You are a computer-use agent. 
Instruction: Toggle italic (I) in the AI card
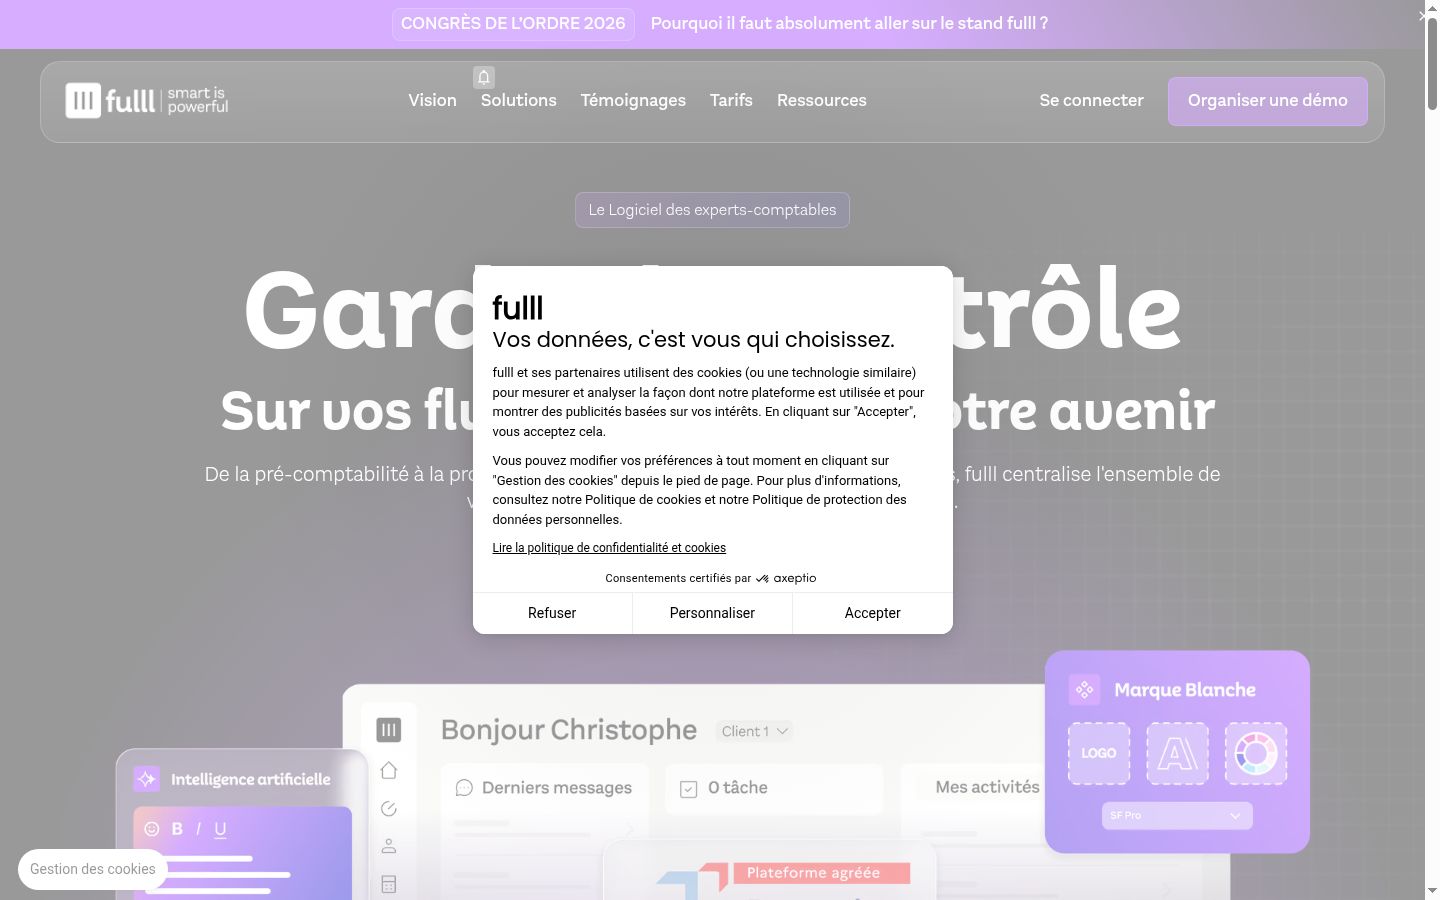click(x=198, y=829)
